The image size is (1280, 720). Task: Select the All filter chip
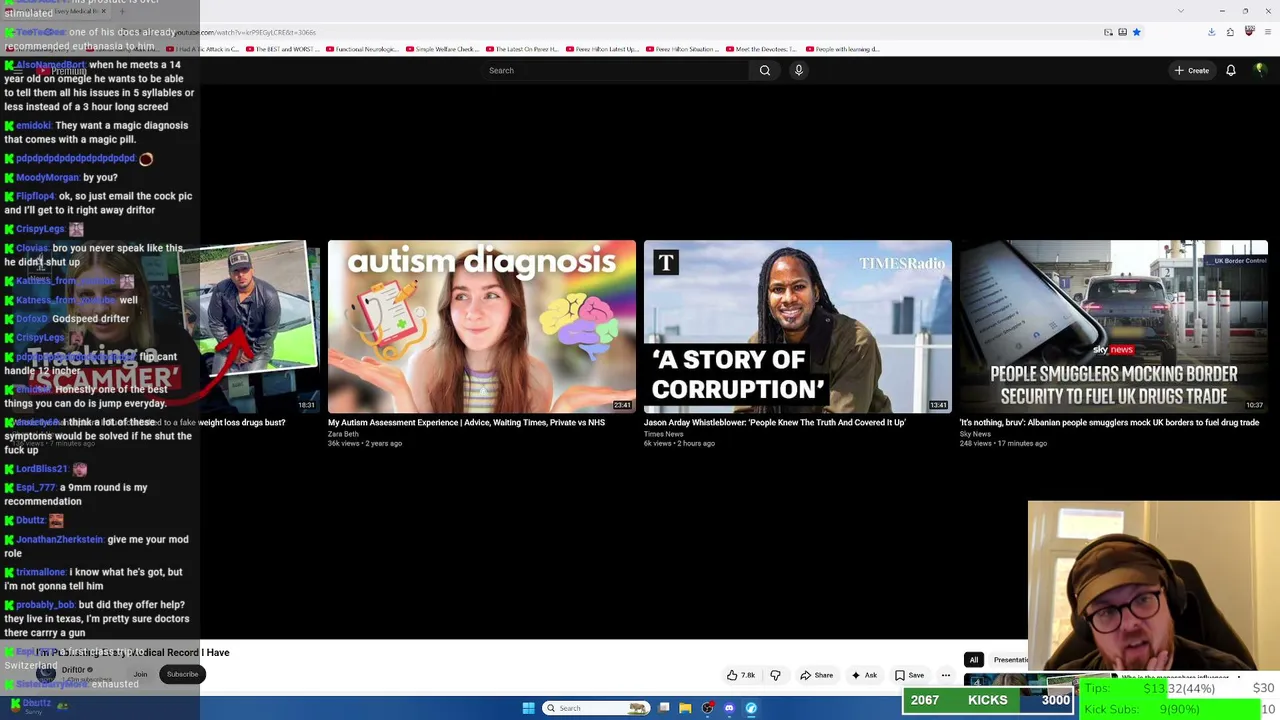click(973, 660)
